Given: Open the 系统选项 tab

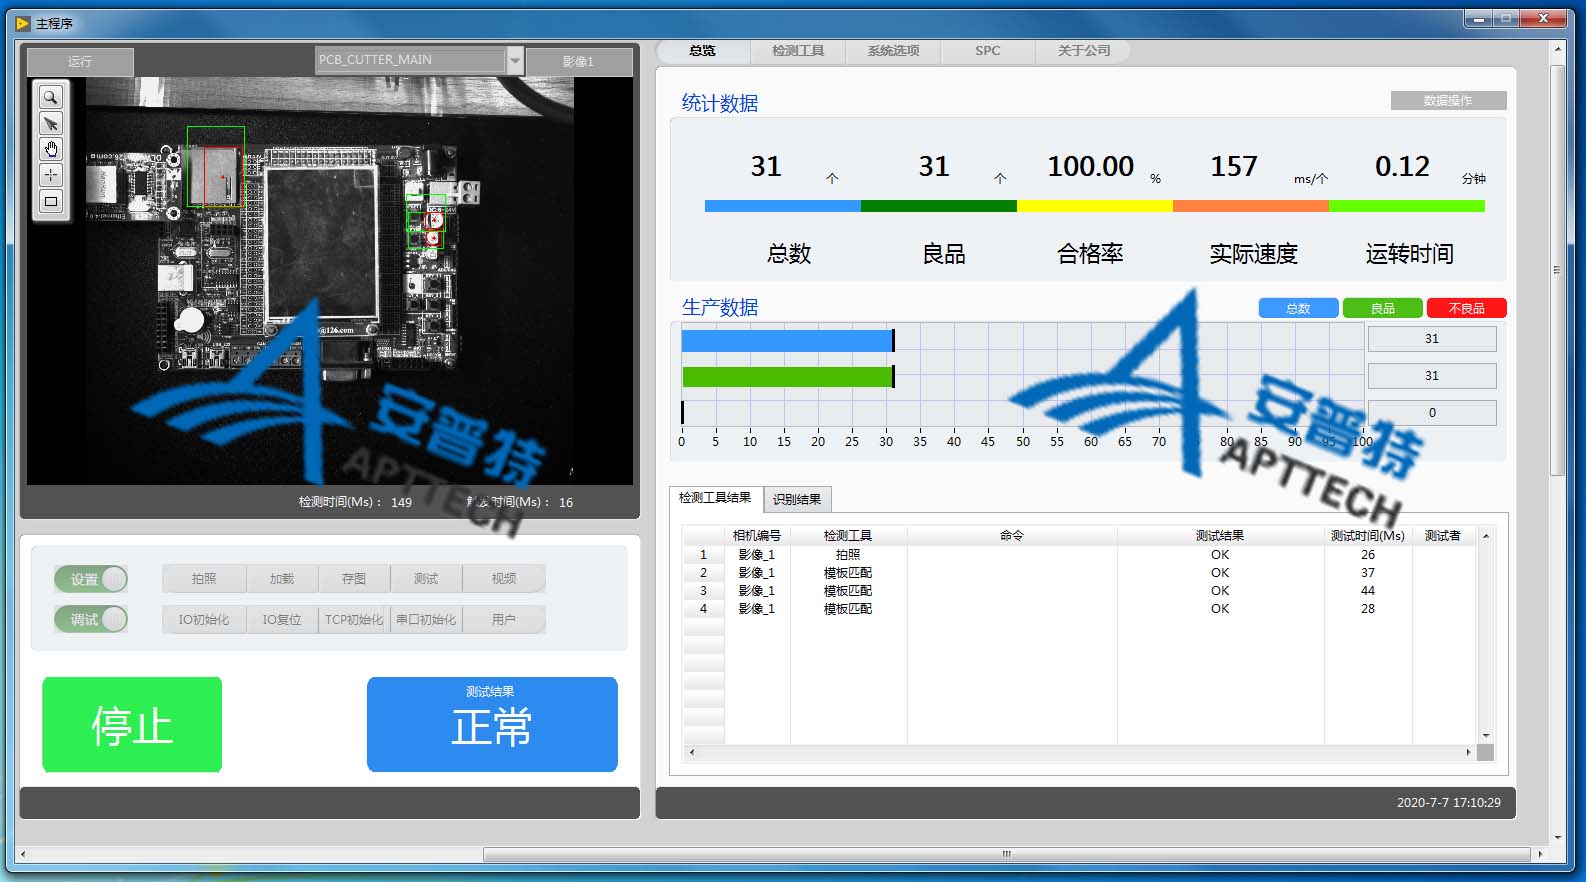Looking at the screenshot, I should pyautogui.click(x=893, y=50).
